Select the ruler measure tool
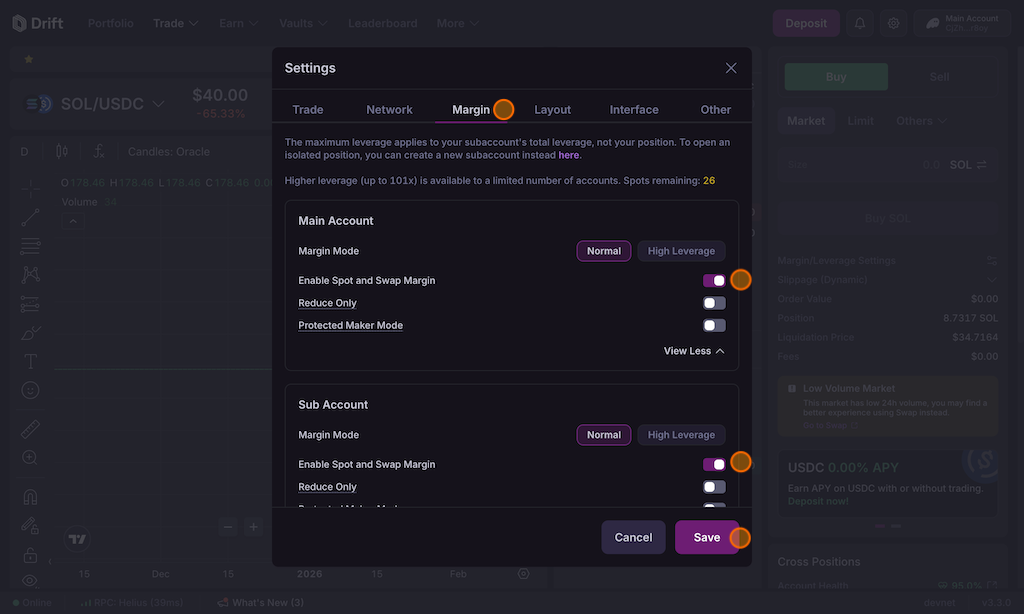 [x=30, y=429]
